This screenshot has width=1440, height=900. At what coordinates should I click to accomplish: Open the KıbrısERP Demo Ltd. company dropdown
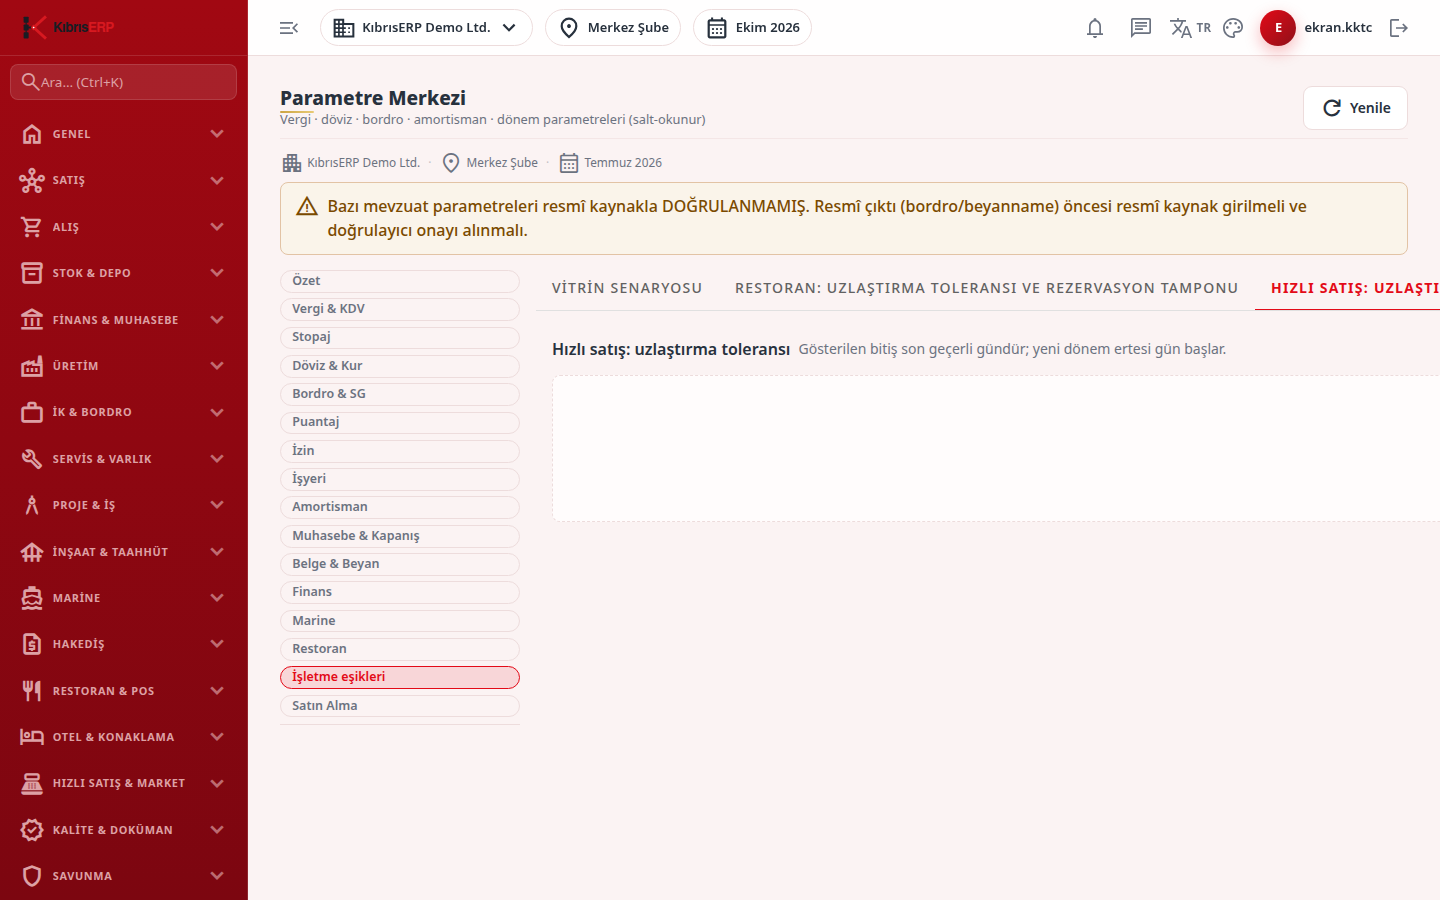point(426,28)
